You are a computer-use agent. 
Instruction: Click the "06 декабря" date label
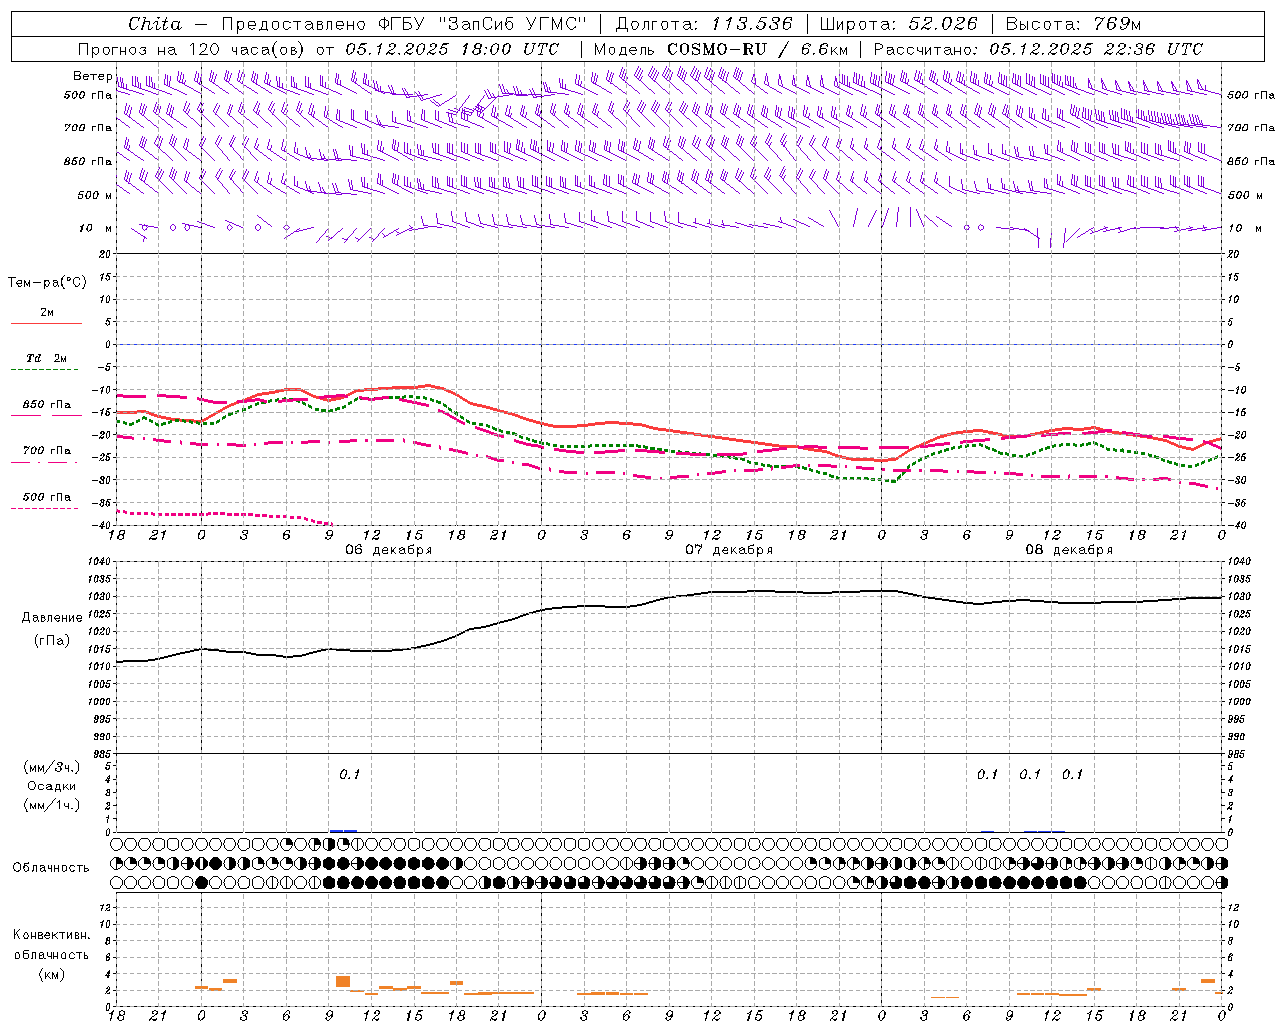coord(389,550)
